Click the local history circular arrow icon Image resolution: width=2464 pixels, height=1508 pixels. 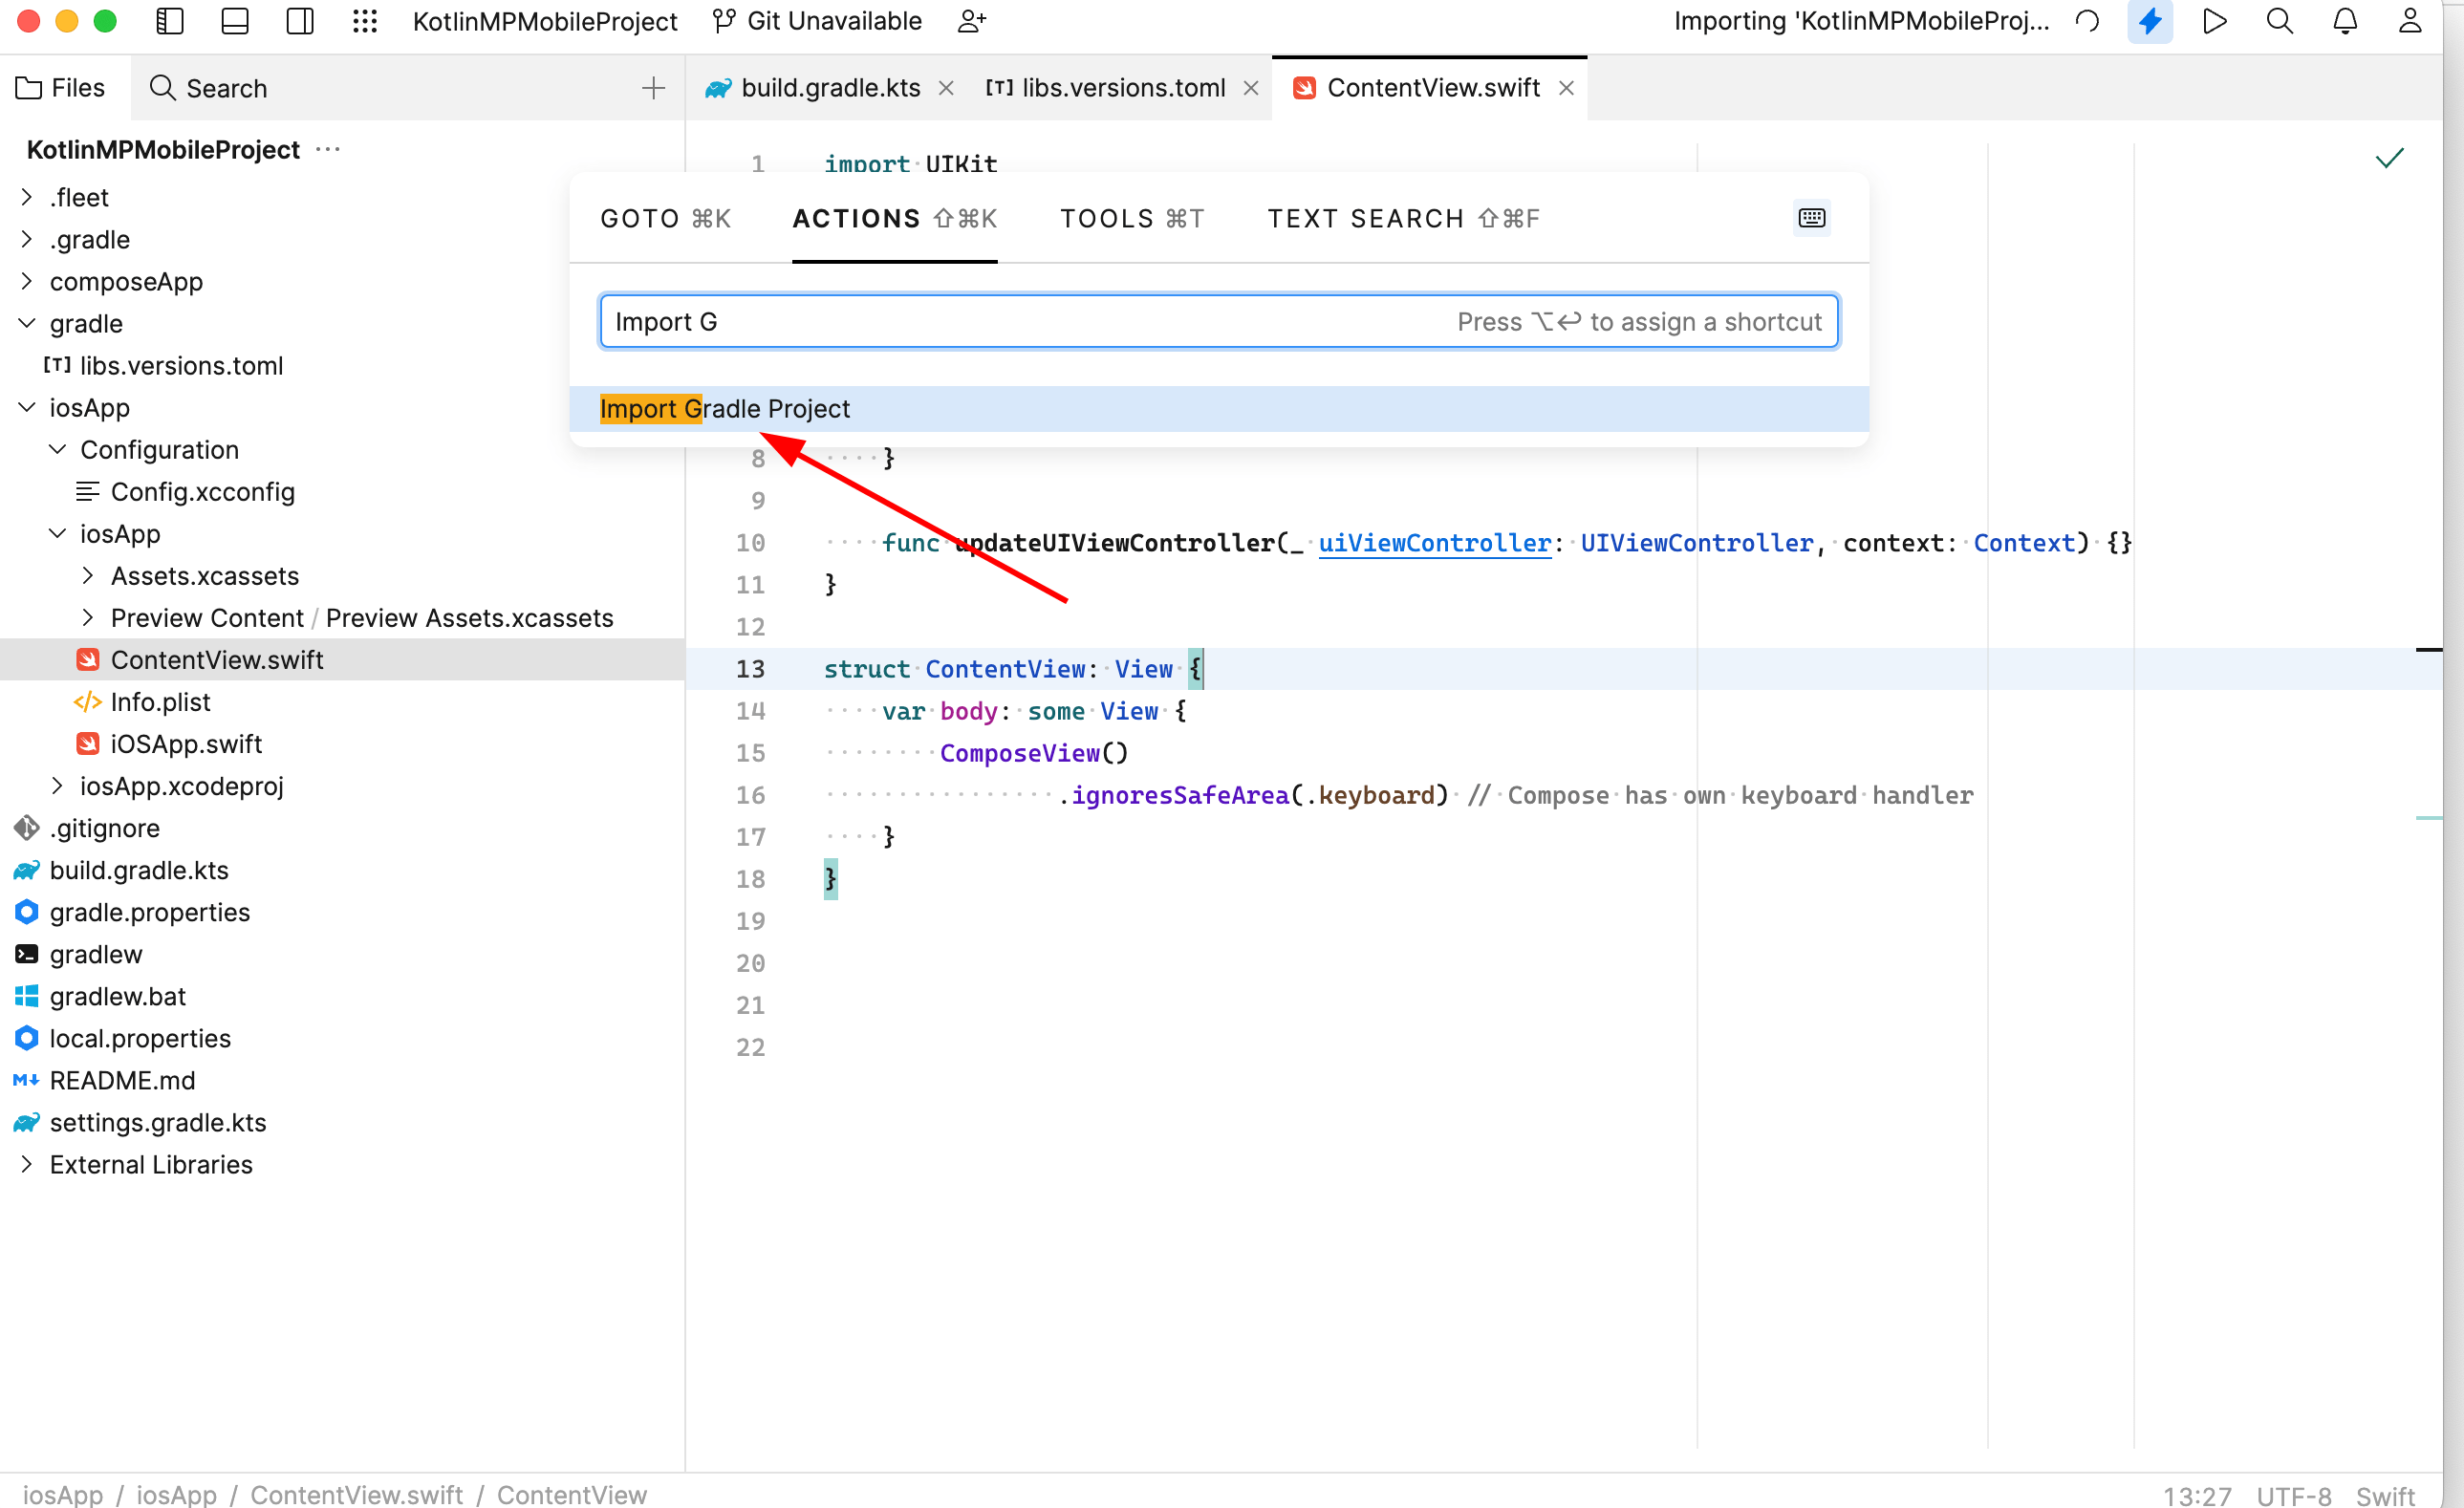(2087, 20)
